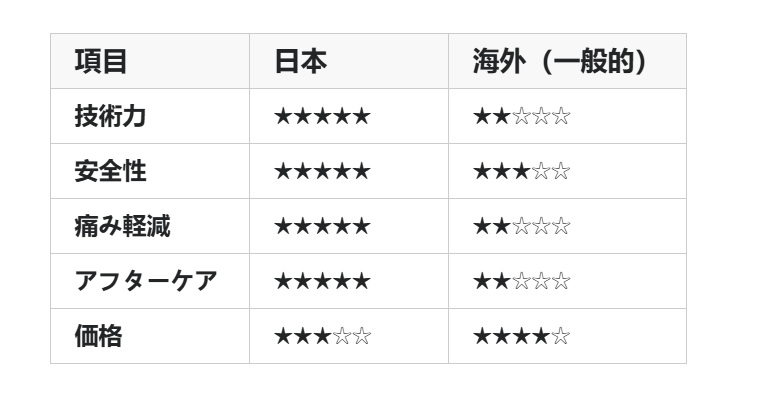Select Japan's three-star 価格 rating

322,336
